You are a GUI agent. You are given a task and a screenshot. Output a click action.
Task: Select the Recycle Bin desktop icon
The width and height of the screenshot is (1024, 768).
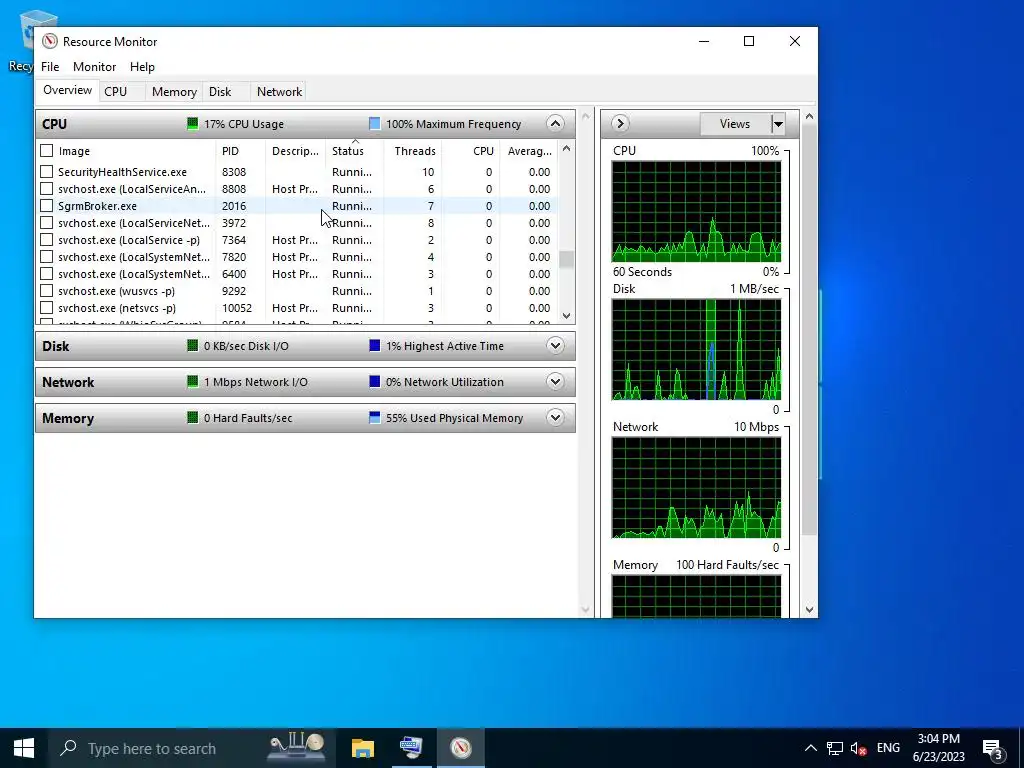(x=21, y=40)
